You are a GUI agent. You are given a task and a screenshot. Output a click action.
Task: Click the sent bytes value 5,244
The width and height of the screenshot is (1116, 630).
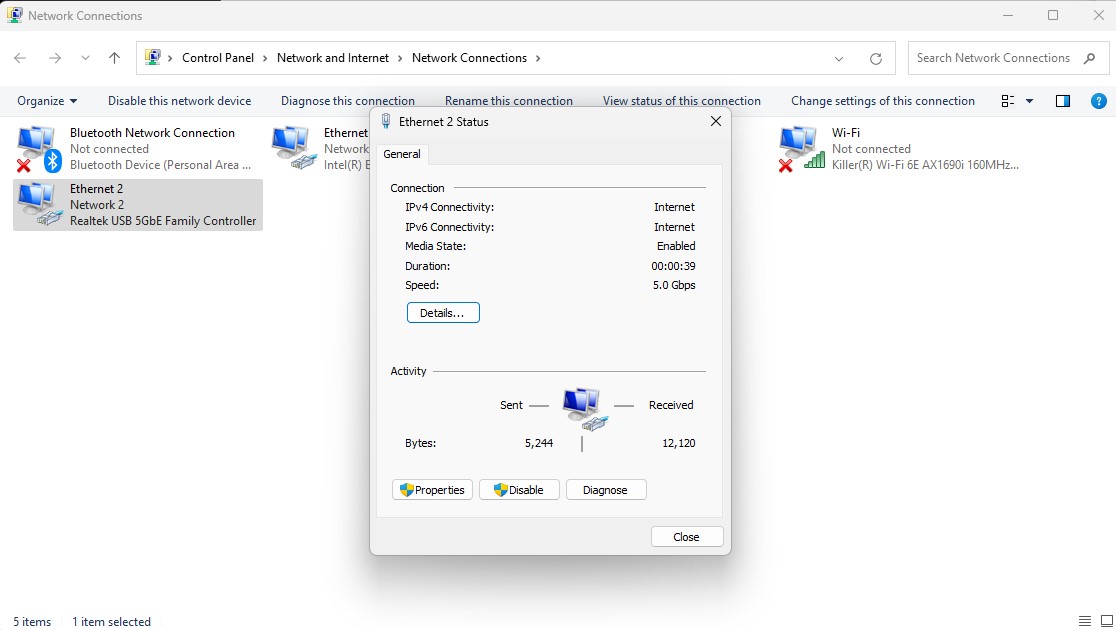point(539,443)
